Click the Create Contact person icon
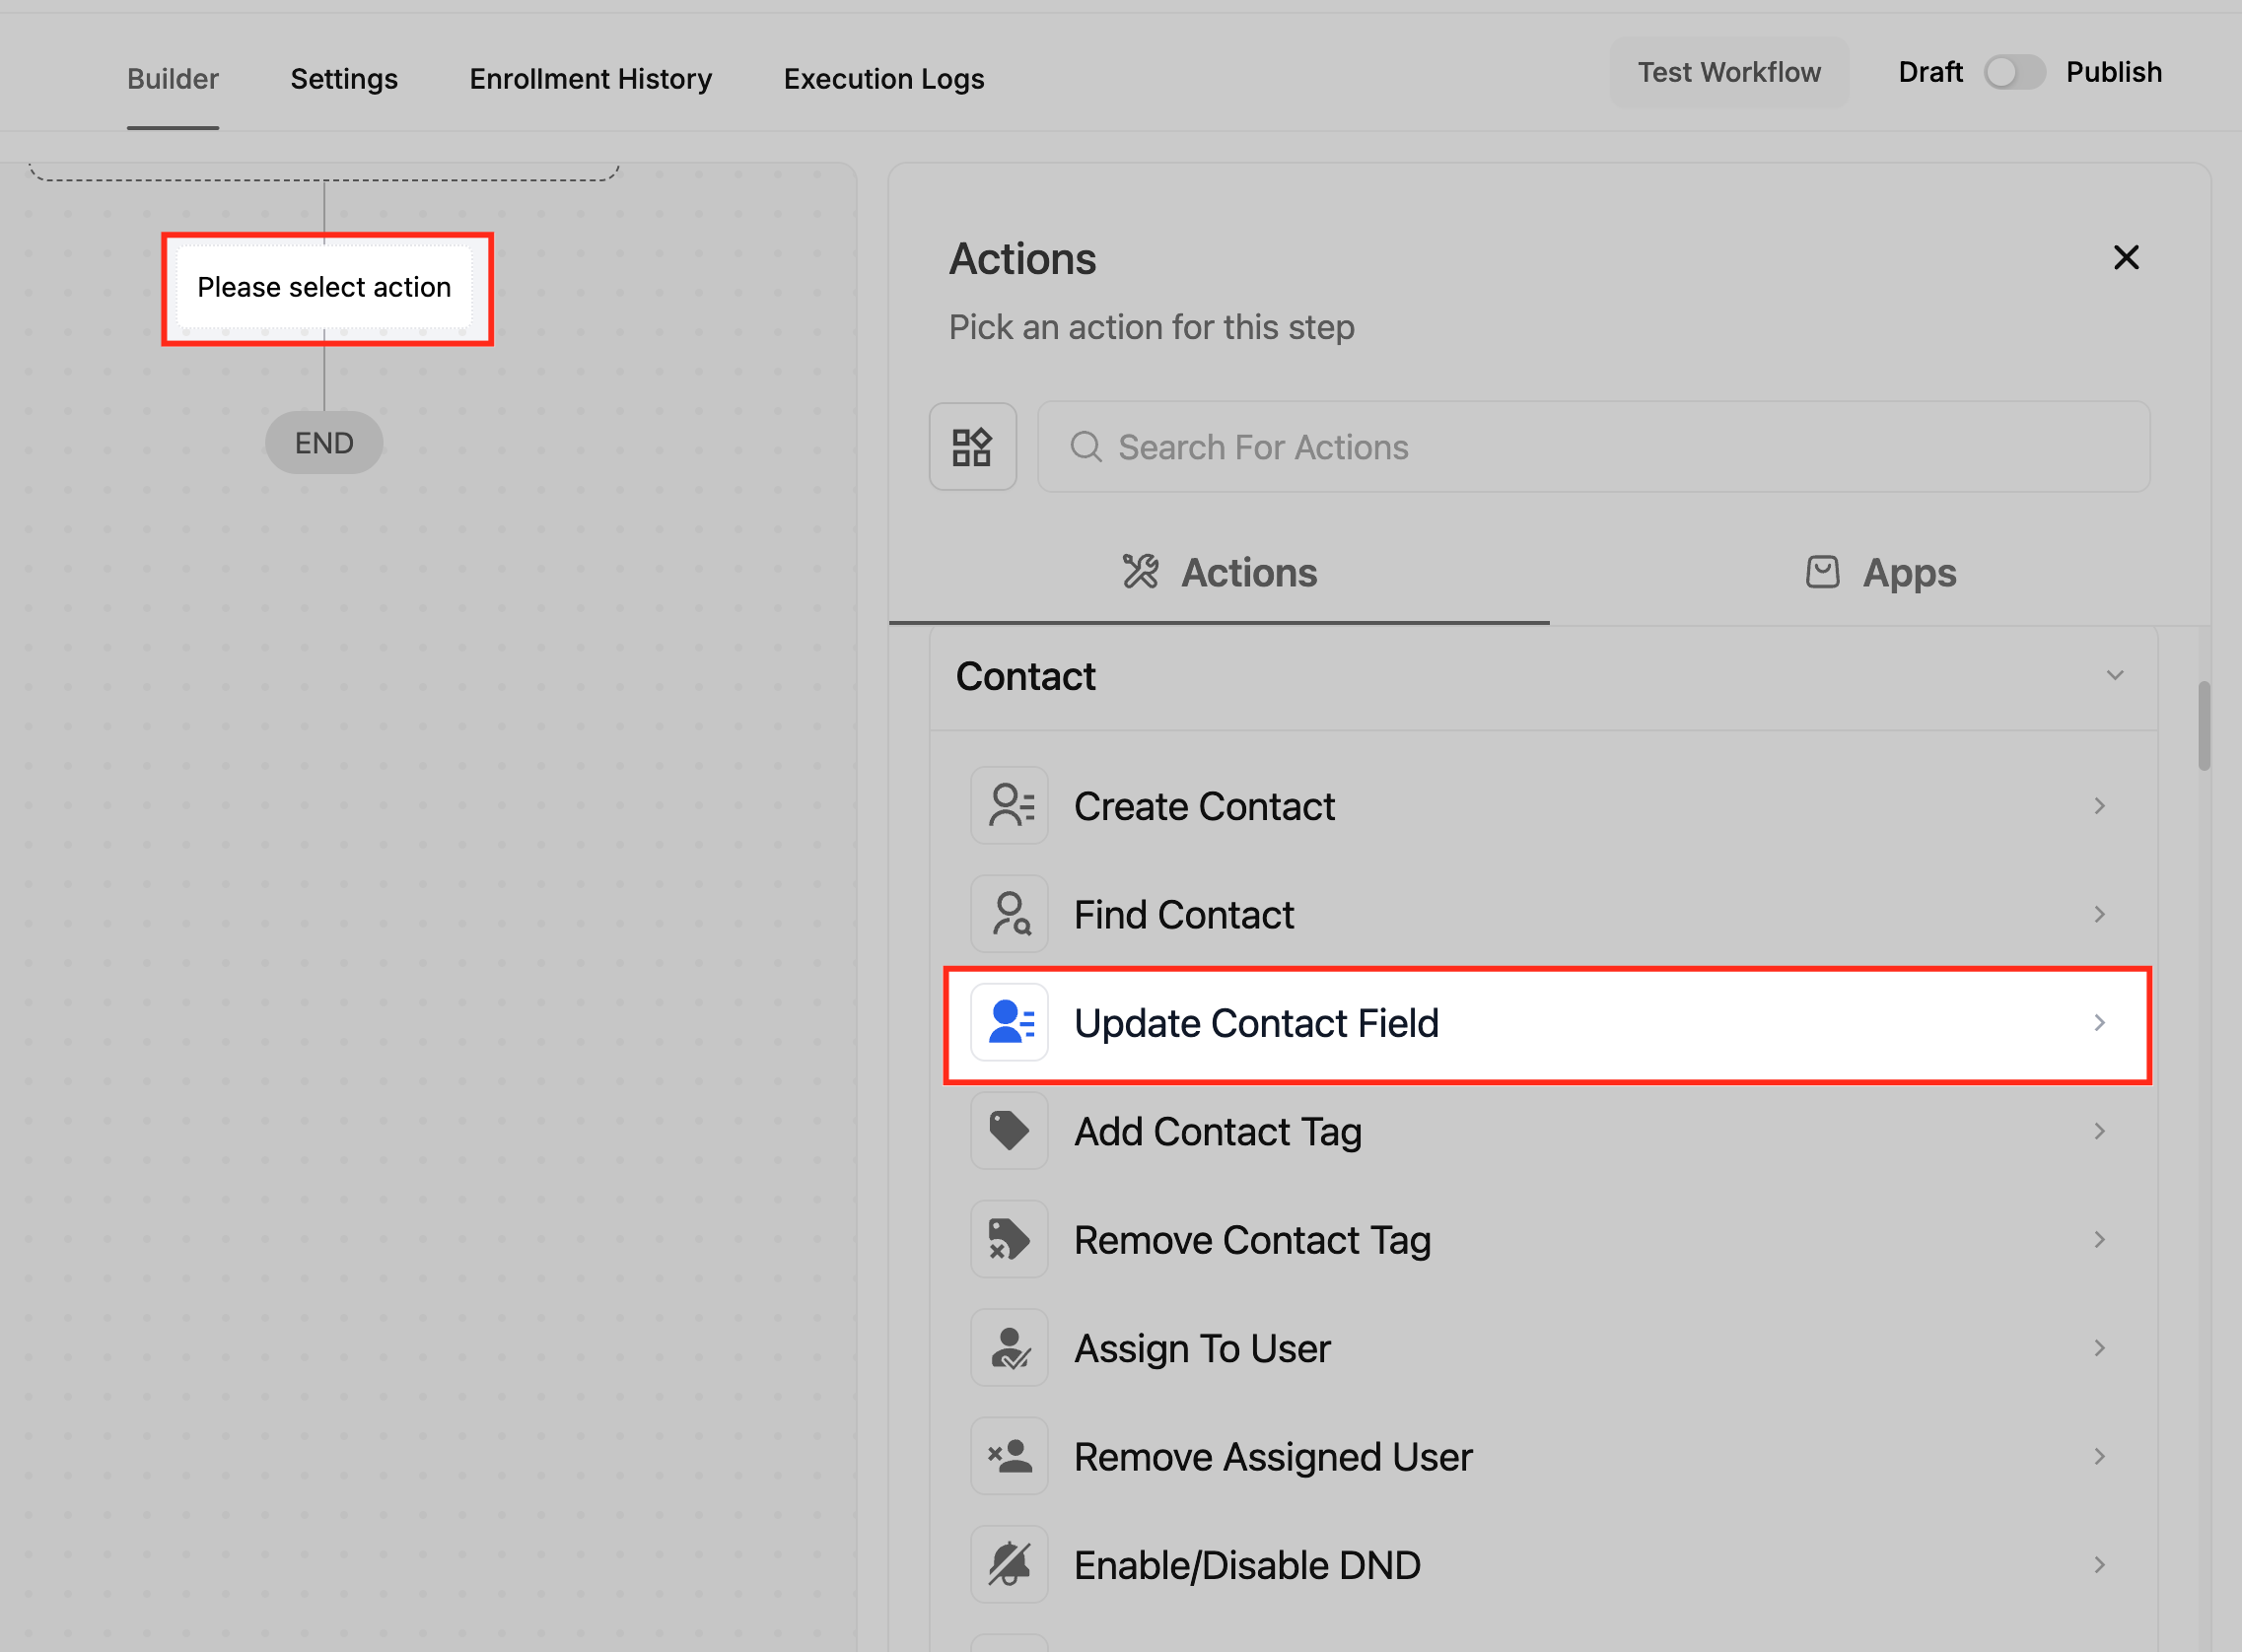Image resolution: width=2242 pixels, height=1652 pixels. click(x=1009, y=806)
